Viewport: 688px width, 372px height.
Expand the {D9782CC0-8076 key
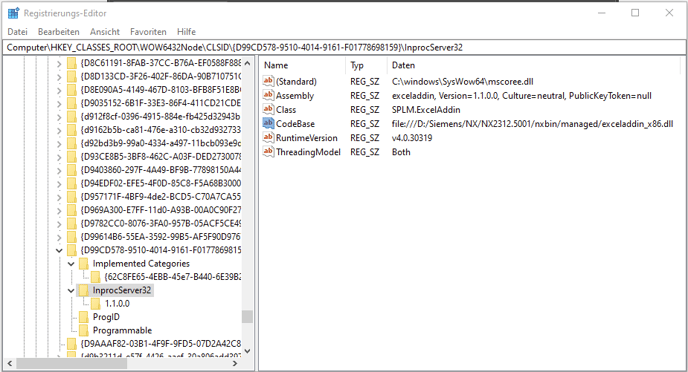[x=59, y=224]
